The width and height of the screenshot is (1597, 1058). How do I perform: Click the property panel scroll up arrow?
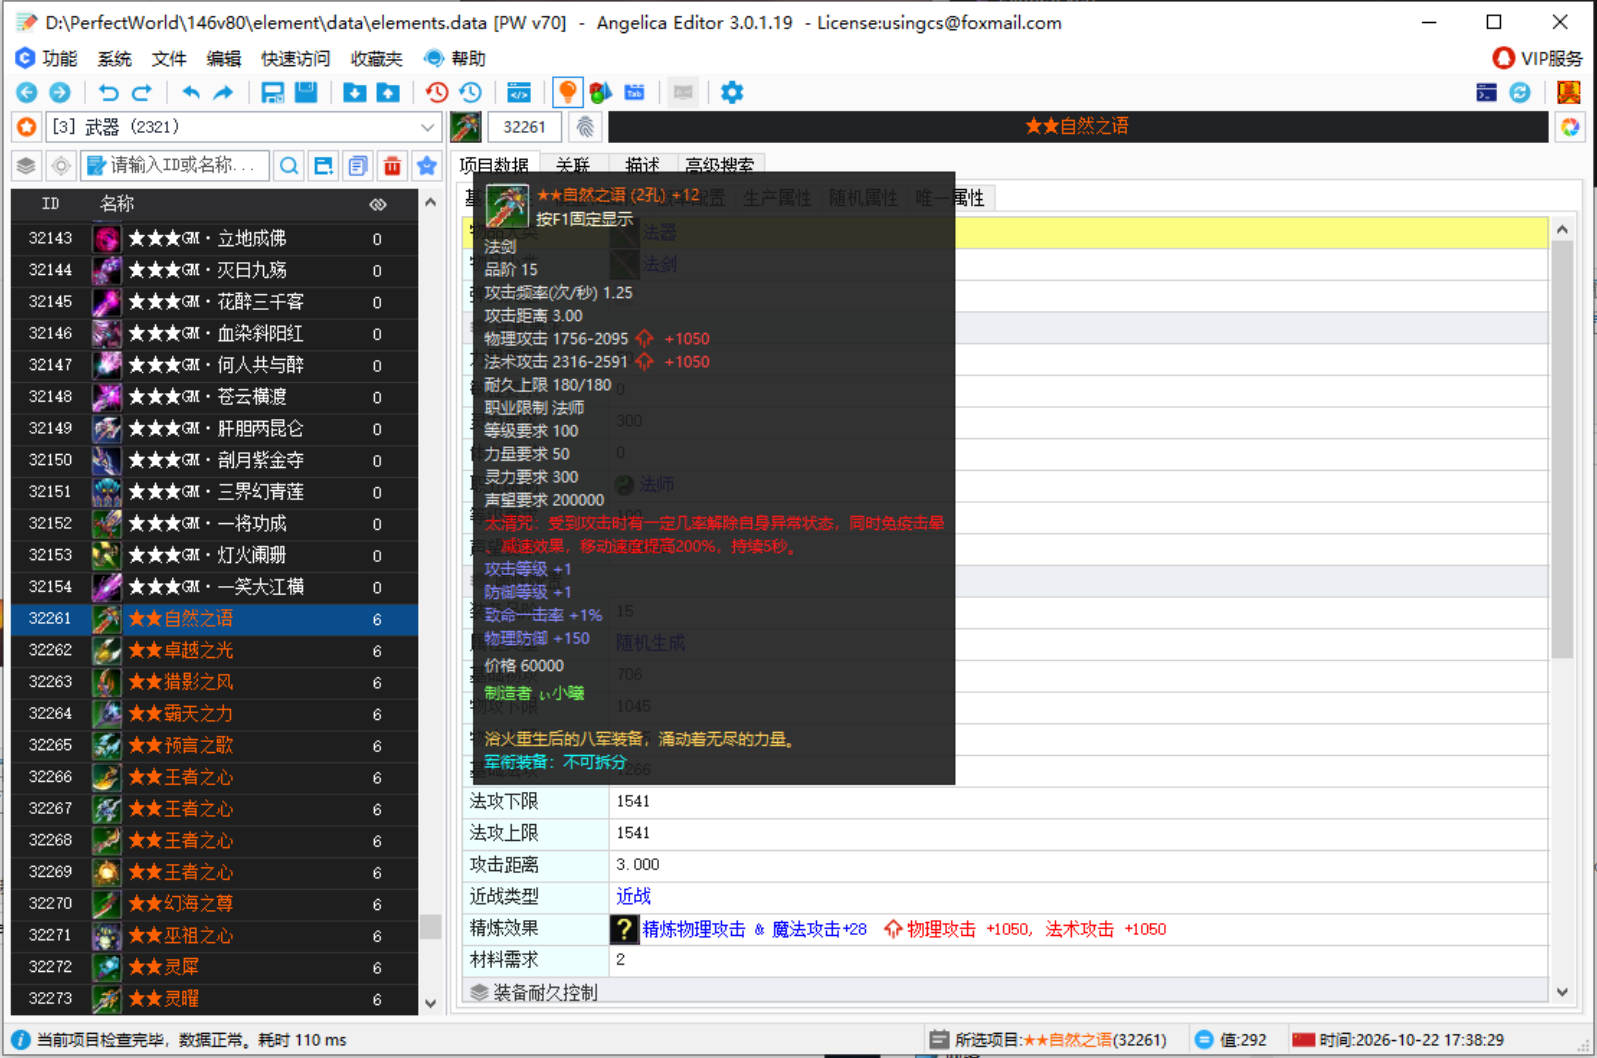(1562, 230)
